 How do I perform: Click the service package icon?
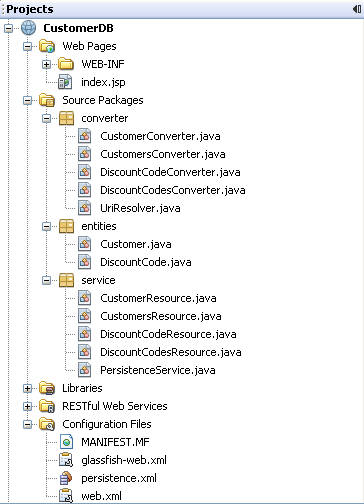[x=66, y=280]
